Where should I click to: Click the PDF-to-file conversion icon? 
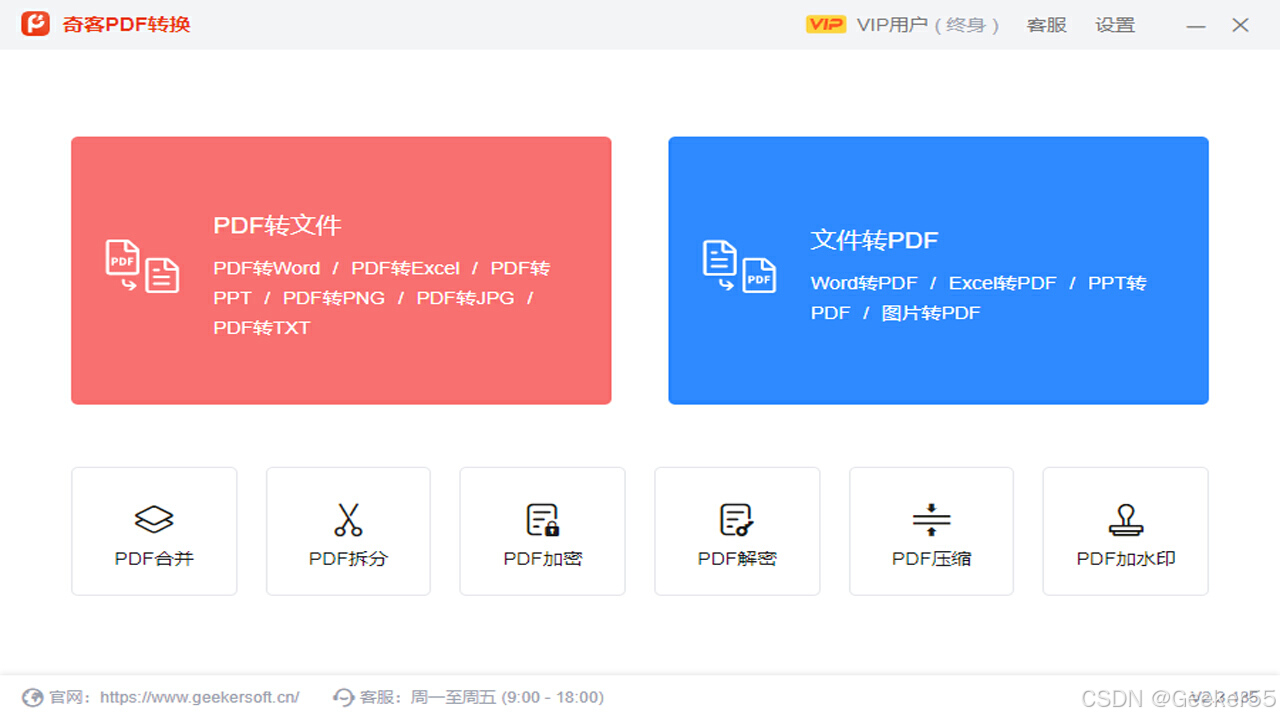coord(142,266)
